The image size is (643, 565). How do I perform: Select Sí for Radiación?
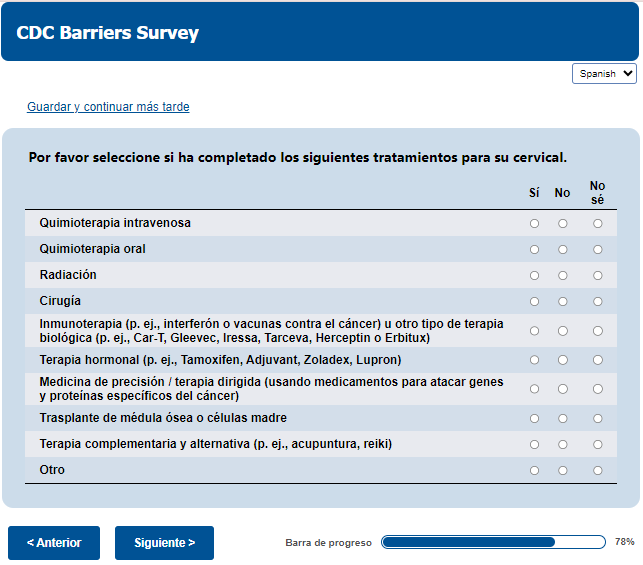click(x=534, y=275)
